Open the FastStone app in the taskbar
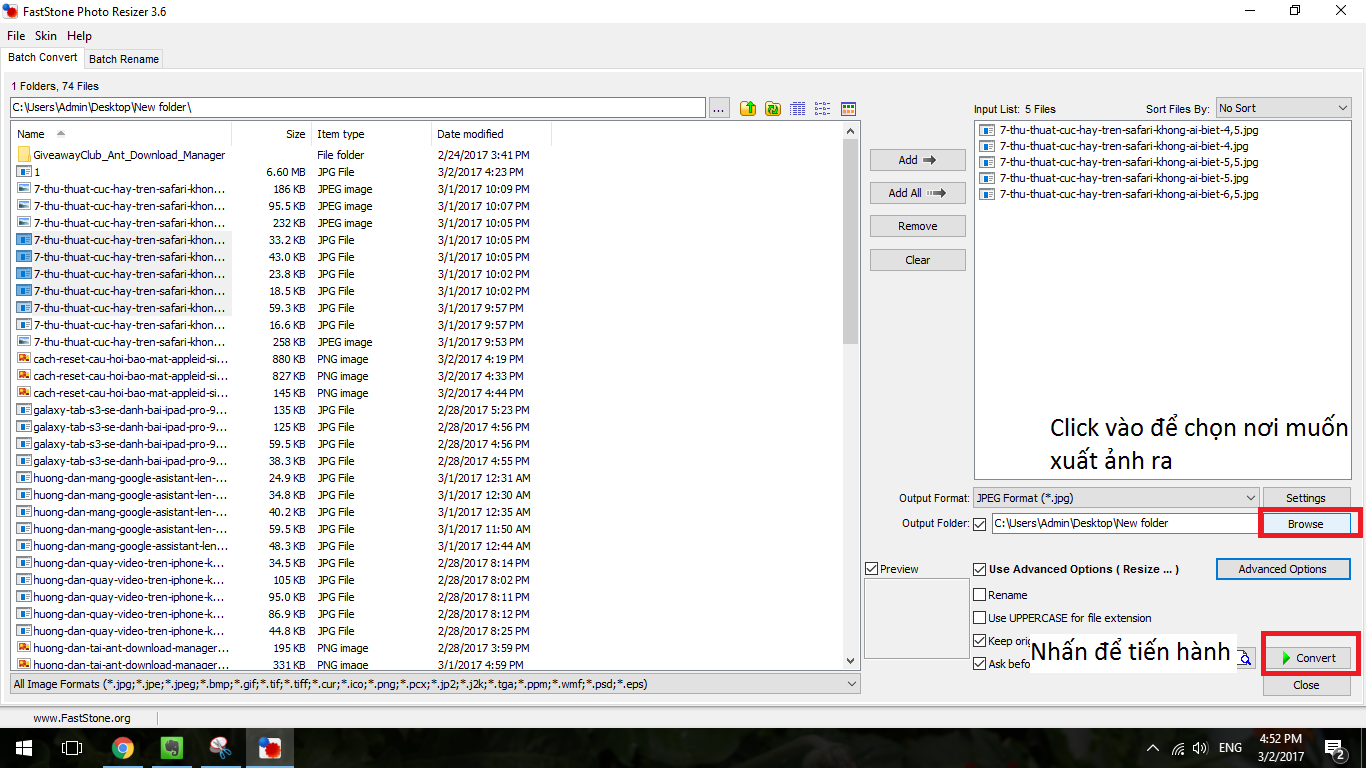Viewport: 1366px width, 768px height. point(269,747)
